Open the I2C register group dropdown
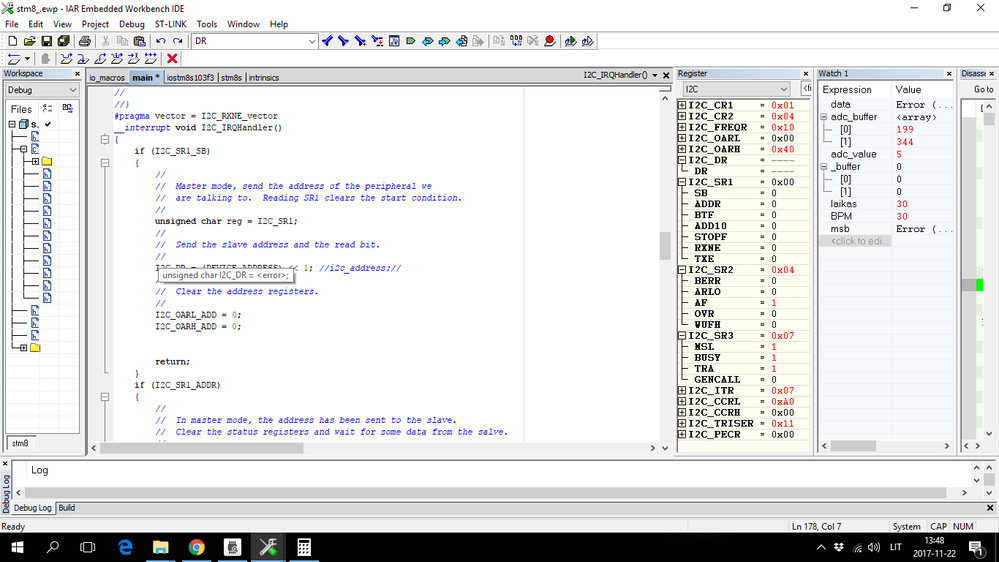 coord(737,89)
